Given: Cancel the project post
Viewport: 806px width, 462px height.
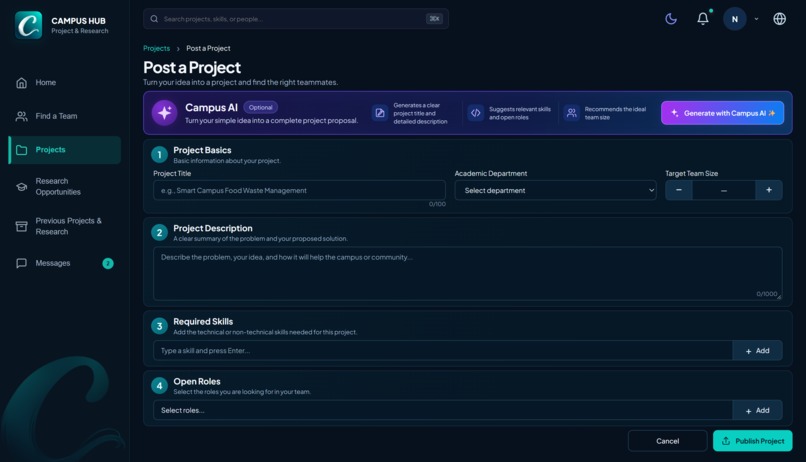Looking at the screenshot, I should click(667, 441).
